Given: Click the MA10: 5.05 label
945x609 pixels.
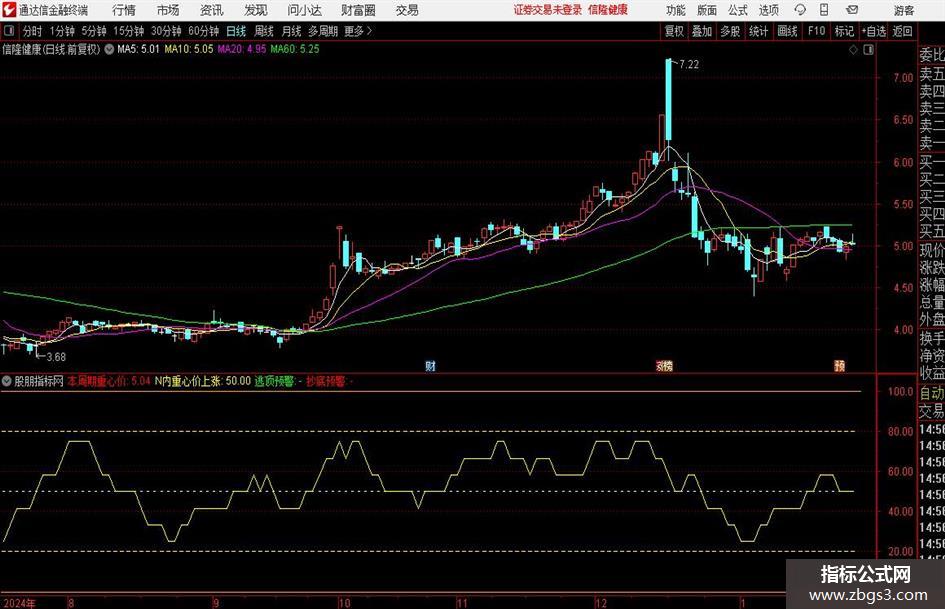Looking at the screenshot, I should (189, 49).
